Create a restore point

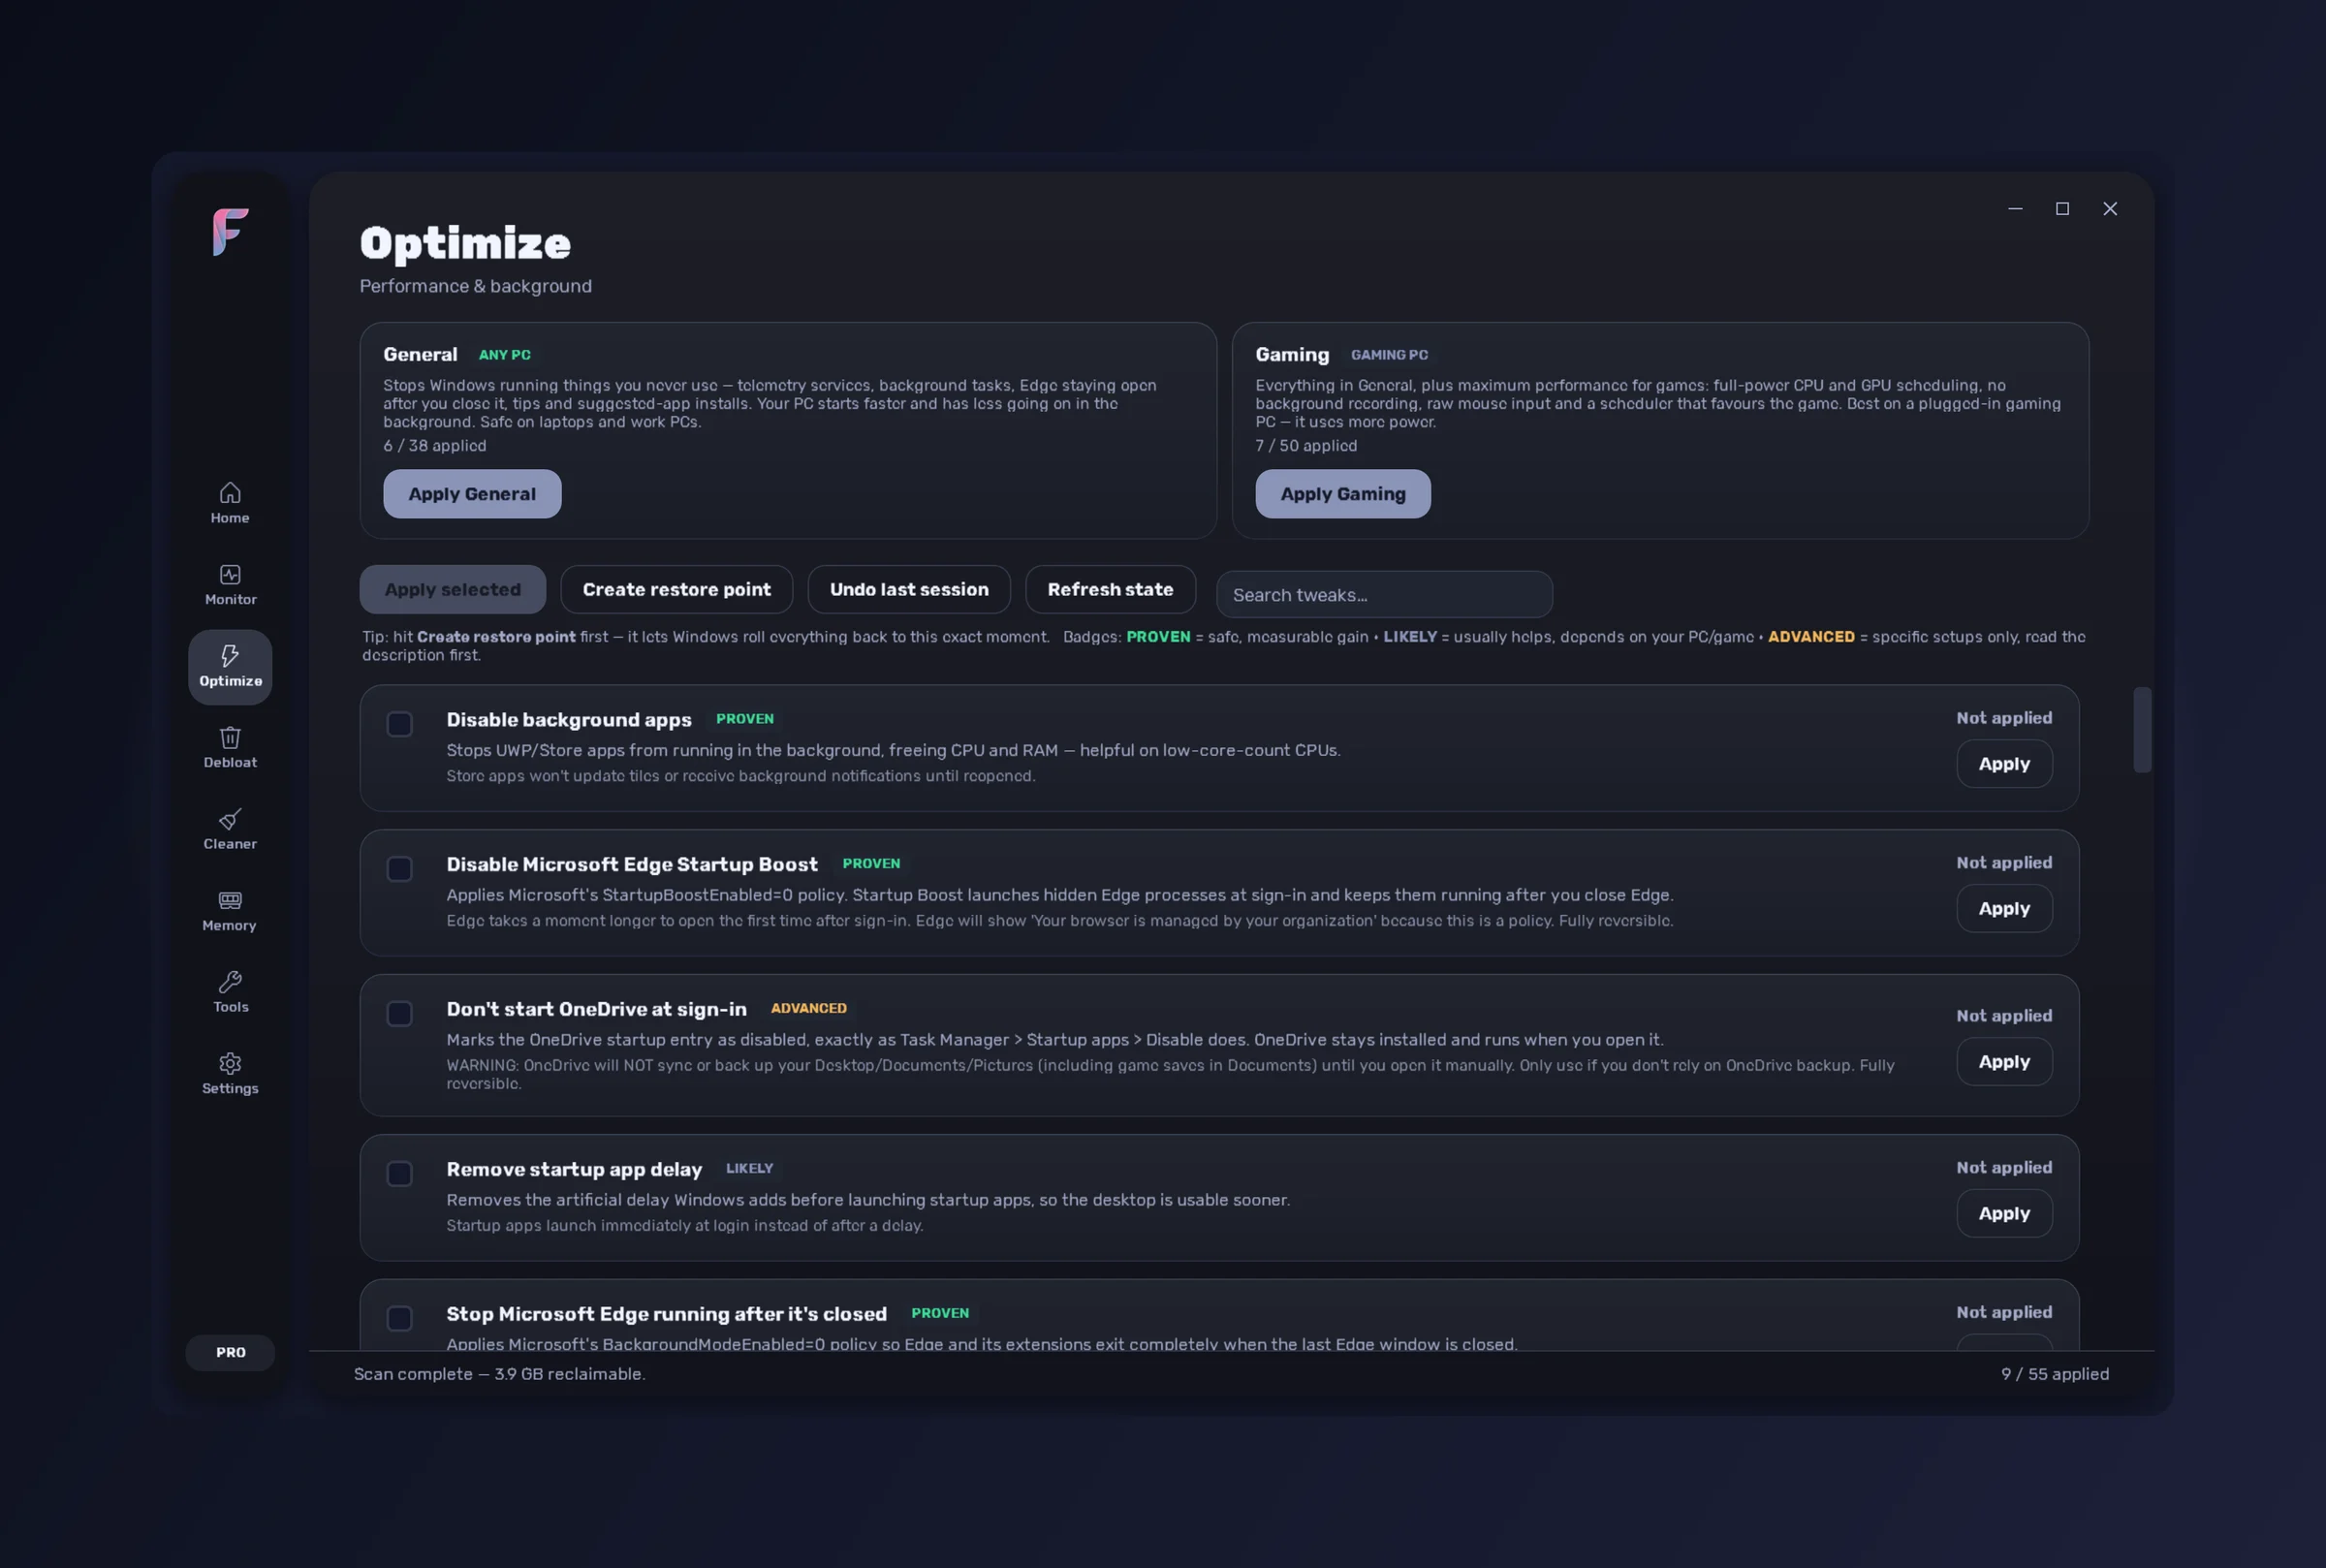click(677, 590)
